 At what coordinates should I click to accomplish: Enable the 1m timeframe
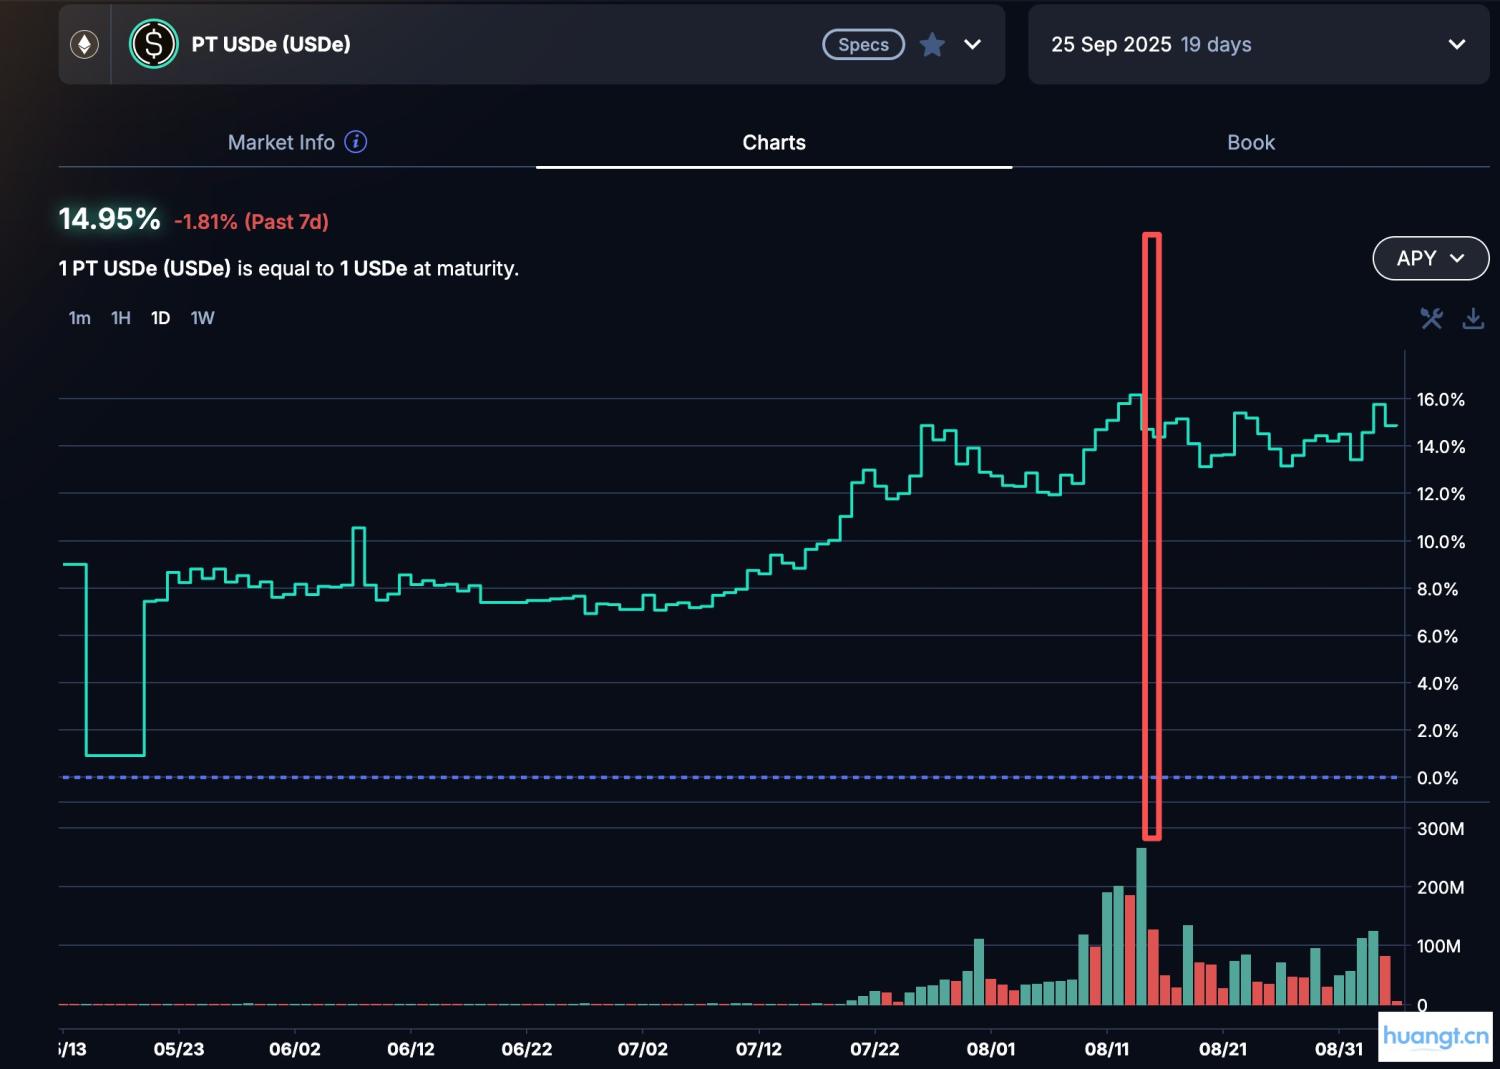point(79,317)
